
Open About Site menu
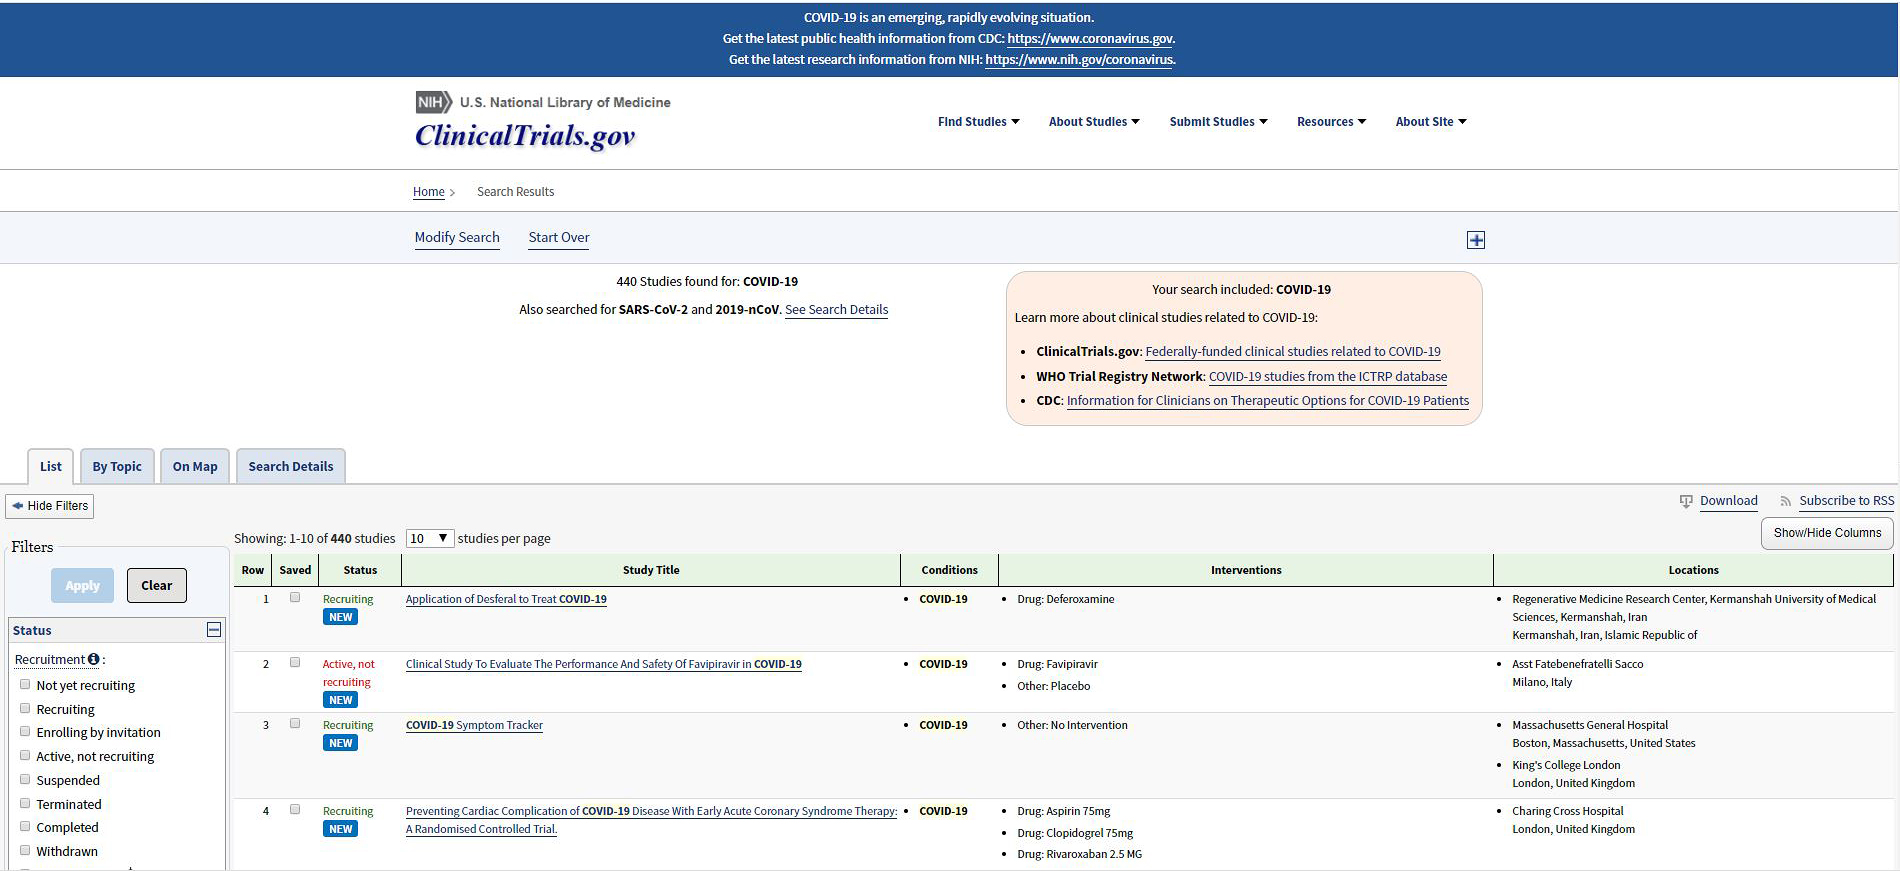click(1431, 122)
